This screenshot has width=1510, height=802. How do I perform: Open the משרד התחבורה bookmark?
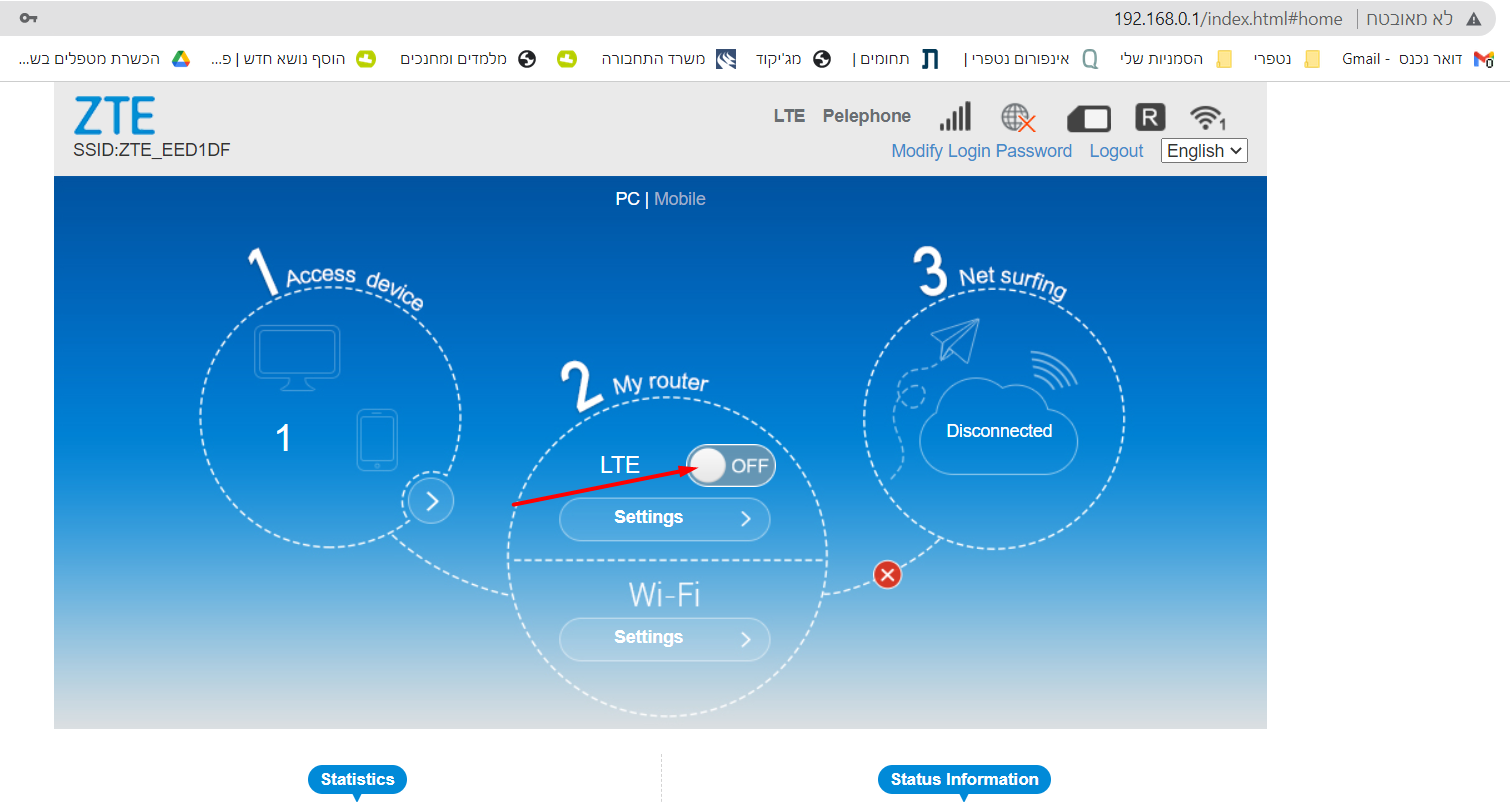click(668, 59)
